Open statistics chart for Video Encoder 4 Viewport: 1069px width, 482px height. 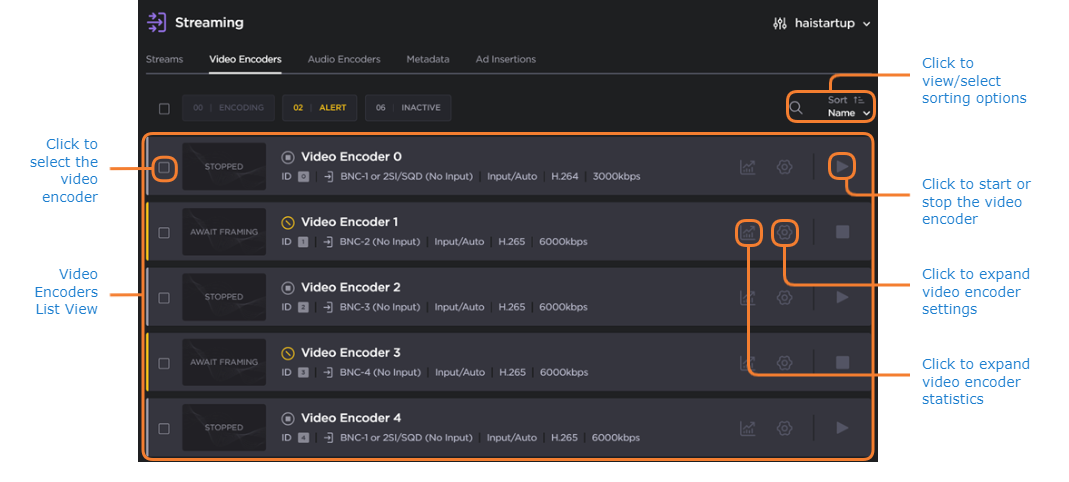point(748,428)
